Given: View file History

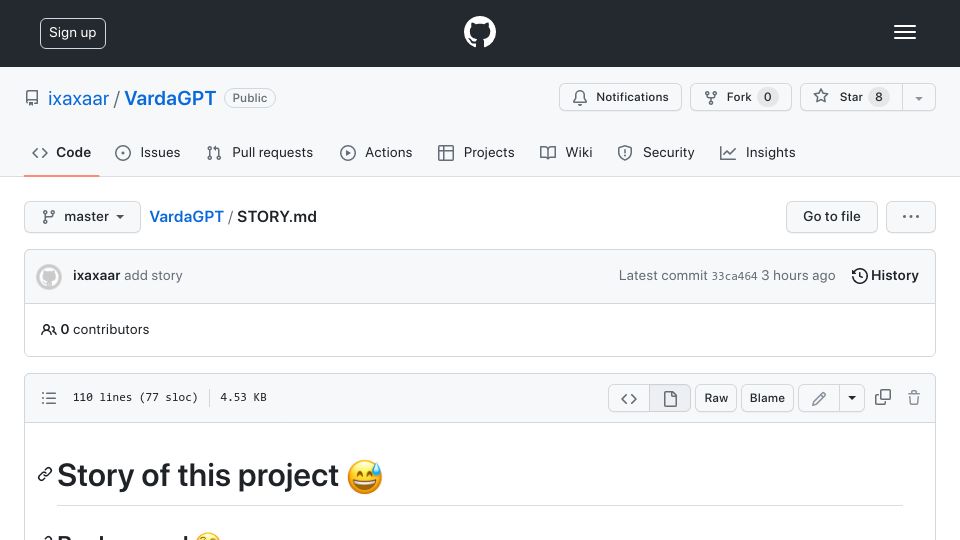Looking at the screenshot, I should (x=885, y=276).
